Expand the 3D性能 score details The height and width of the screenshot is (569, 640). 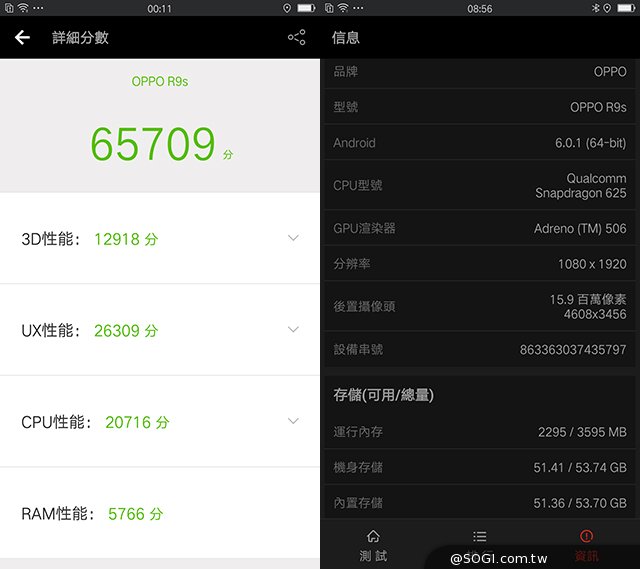click(293, 238)
